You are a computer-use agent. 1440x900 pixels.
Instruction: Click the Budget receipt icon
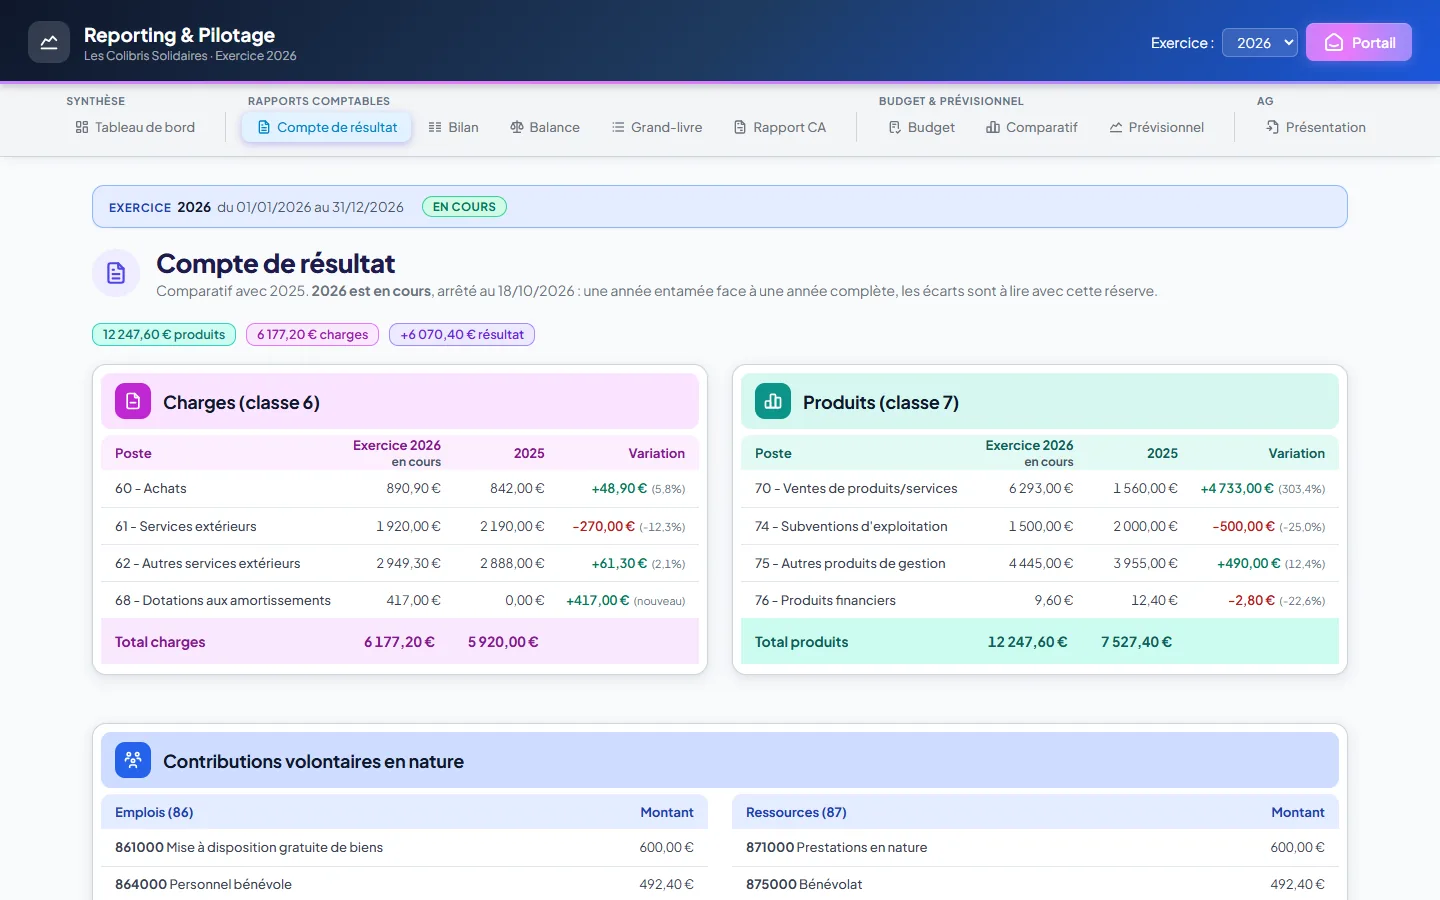[895, 127]
